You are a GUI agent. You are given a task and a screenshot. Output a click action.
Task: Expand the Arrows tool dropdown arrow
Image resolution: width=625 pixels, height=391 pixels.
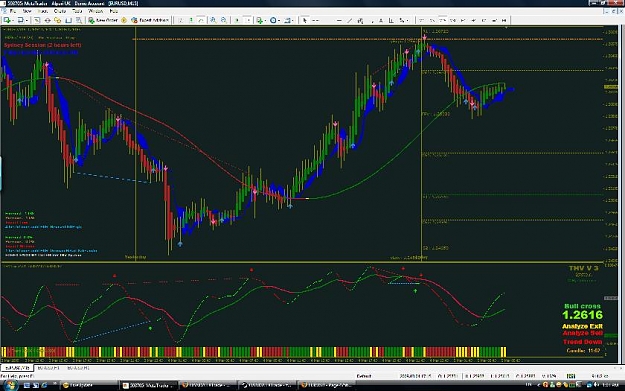point(407,20)
